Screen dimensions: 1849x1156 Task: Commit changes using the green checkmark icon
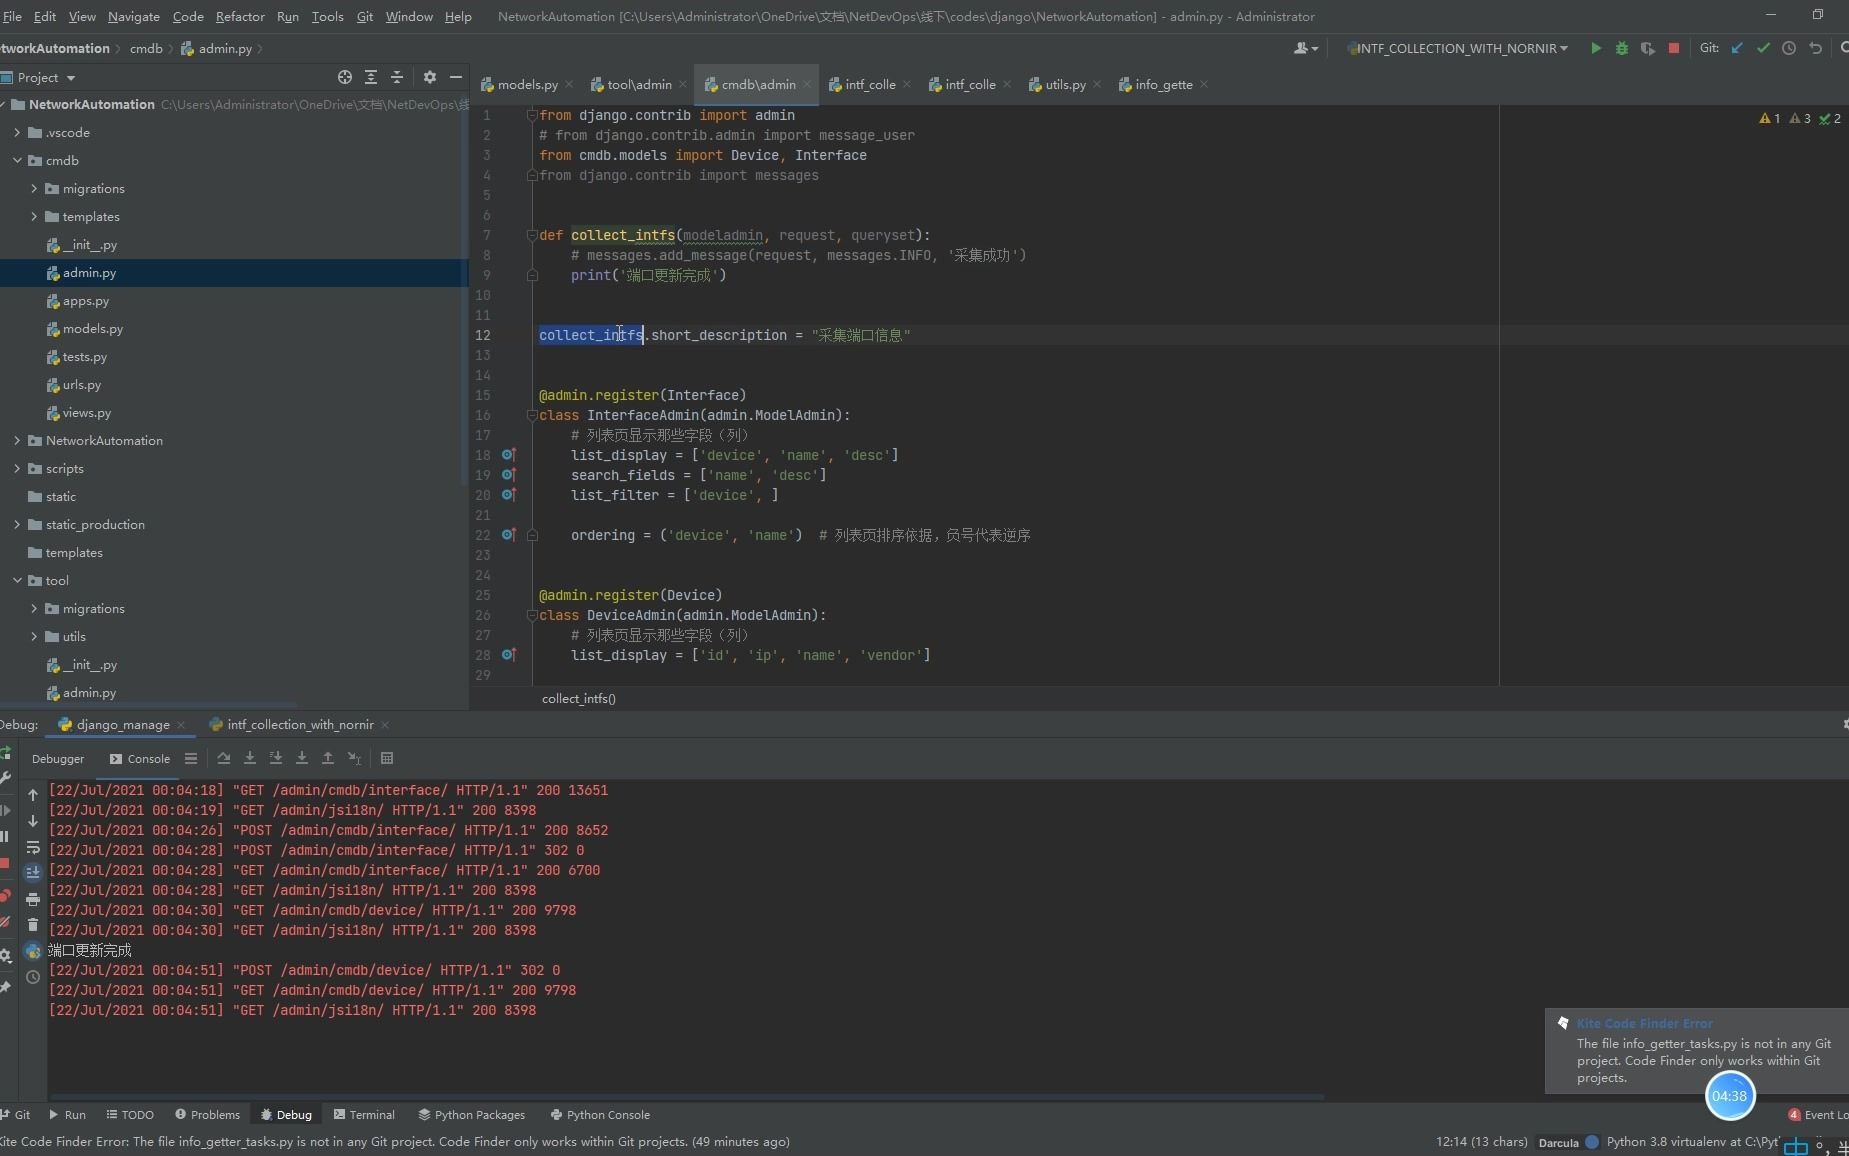pos(1762,48)
